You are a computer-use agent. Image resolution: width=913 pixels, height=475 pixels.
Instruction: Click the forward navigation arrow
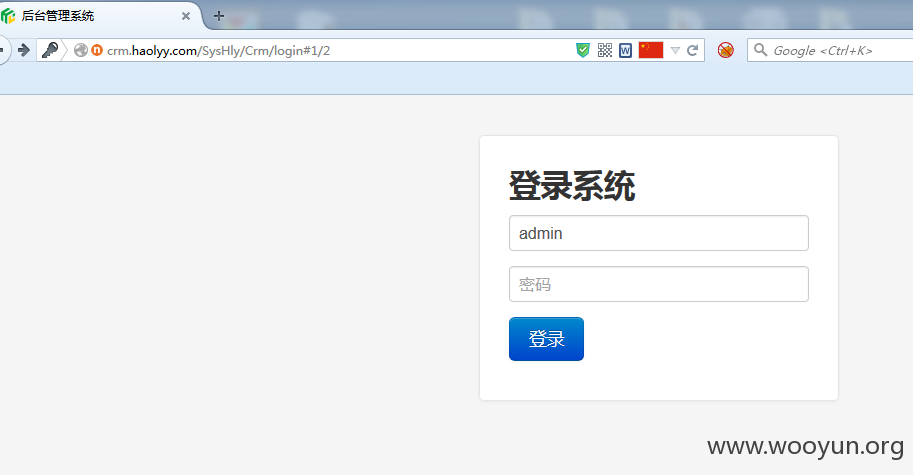pyautogui.click(x=24, y=50)
